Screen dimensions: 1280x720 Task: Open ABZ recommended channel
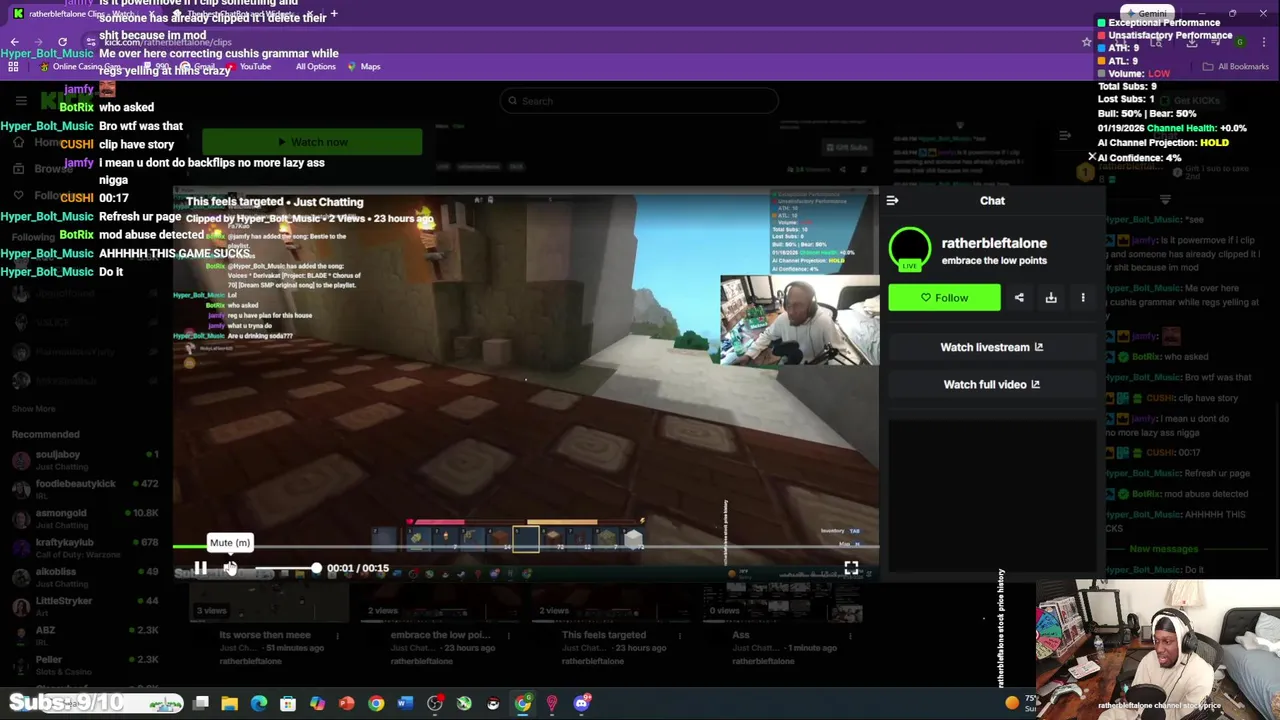point(85,636)
